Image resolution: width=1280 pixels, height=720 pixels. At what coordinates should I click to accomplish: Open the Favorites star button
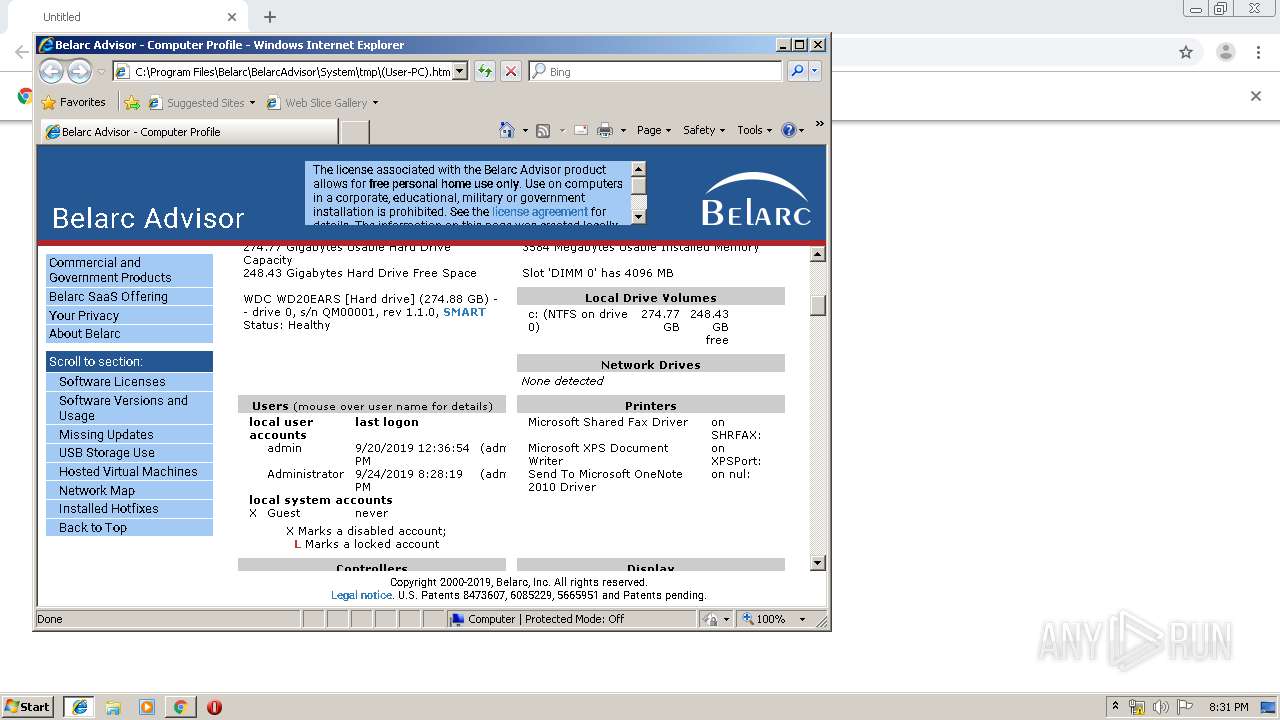tap(73, 102)
